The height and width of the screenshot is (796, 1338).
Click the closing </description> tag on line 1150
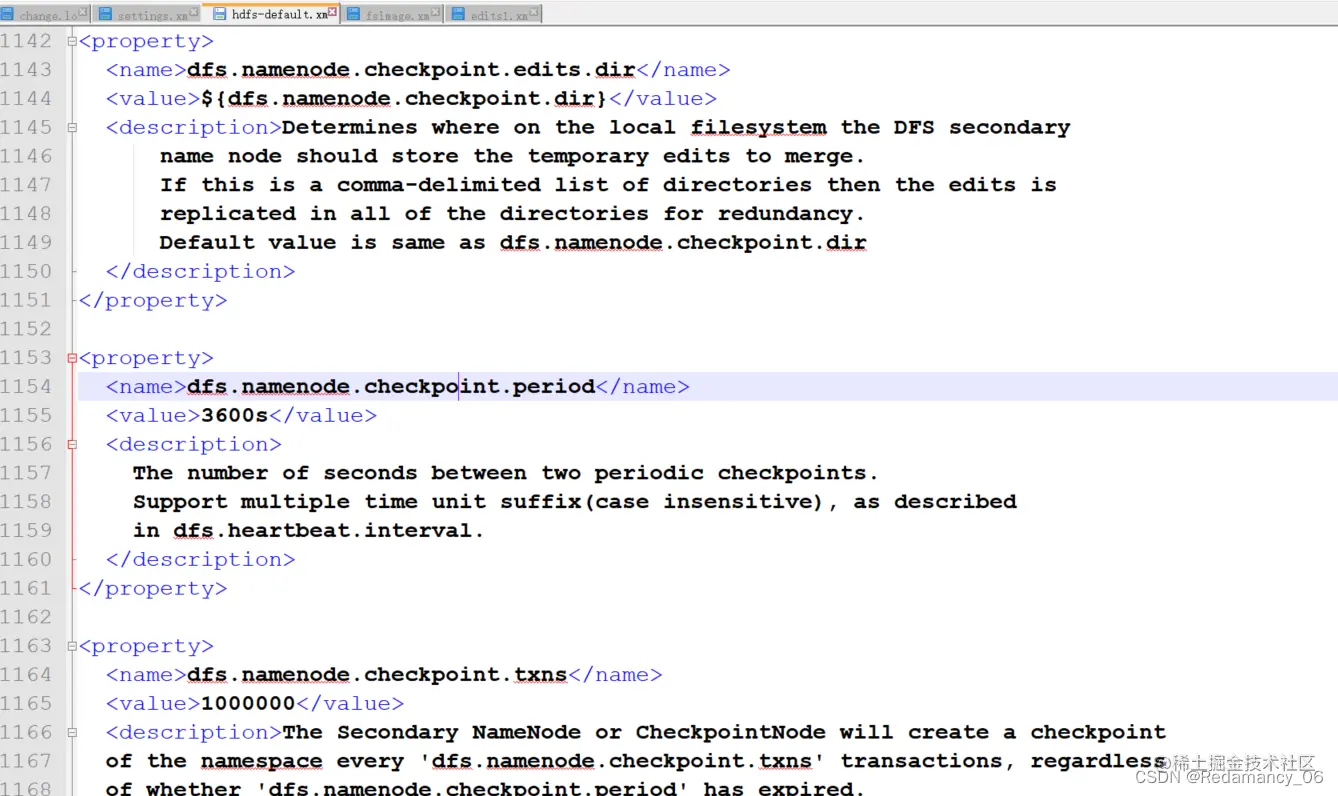[201, 271]
